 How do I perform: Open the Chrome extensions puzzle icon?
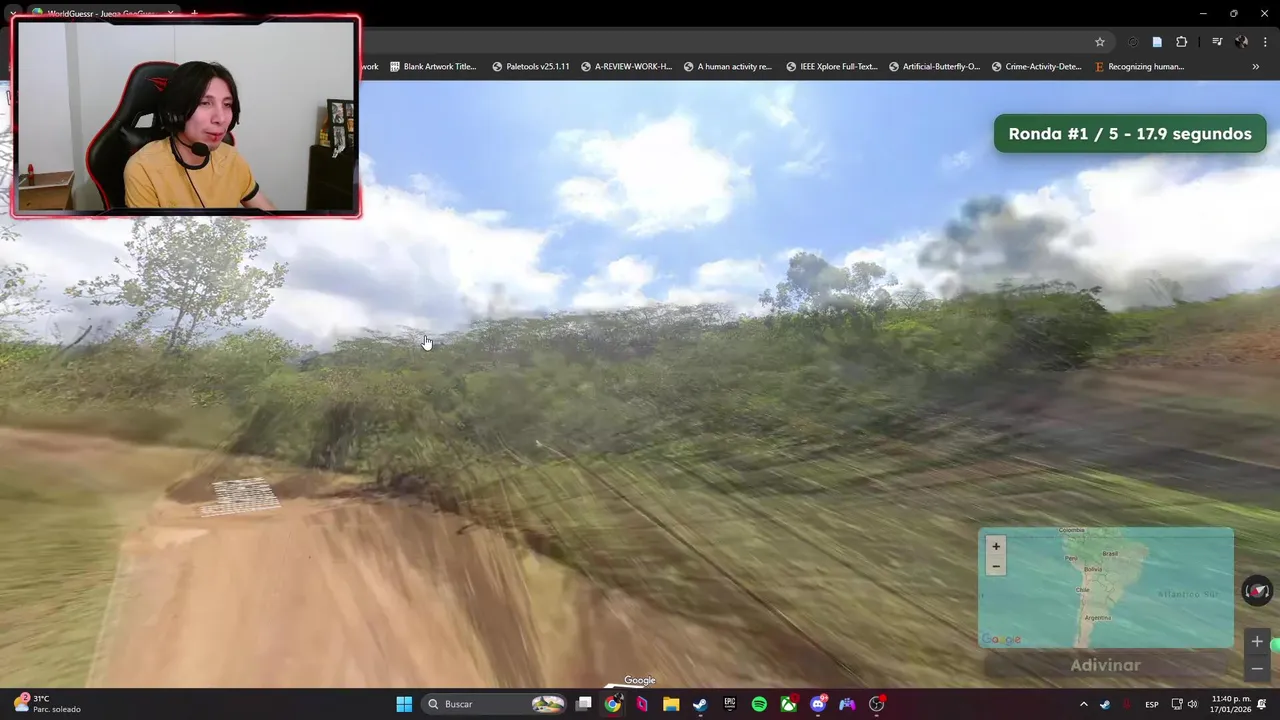pos(1181,42)
